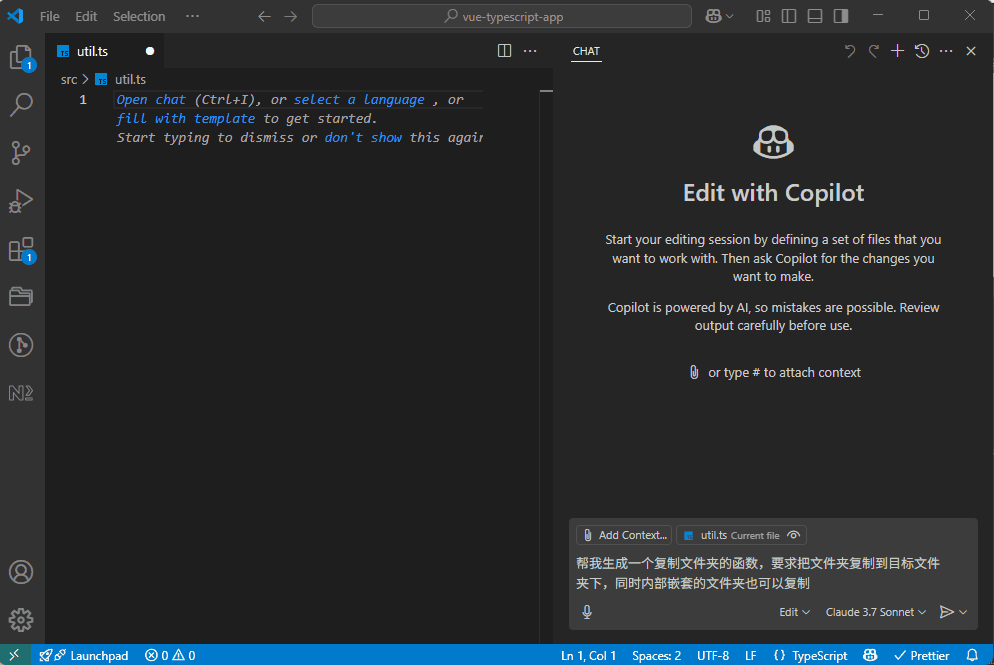Viewport: 994px width, 665px height.
Task: Click the customize layout icon
Action: tap(763, 16)
